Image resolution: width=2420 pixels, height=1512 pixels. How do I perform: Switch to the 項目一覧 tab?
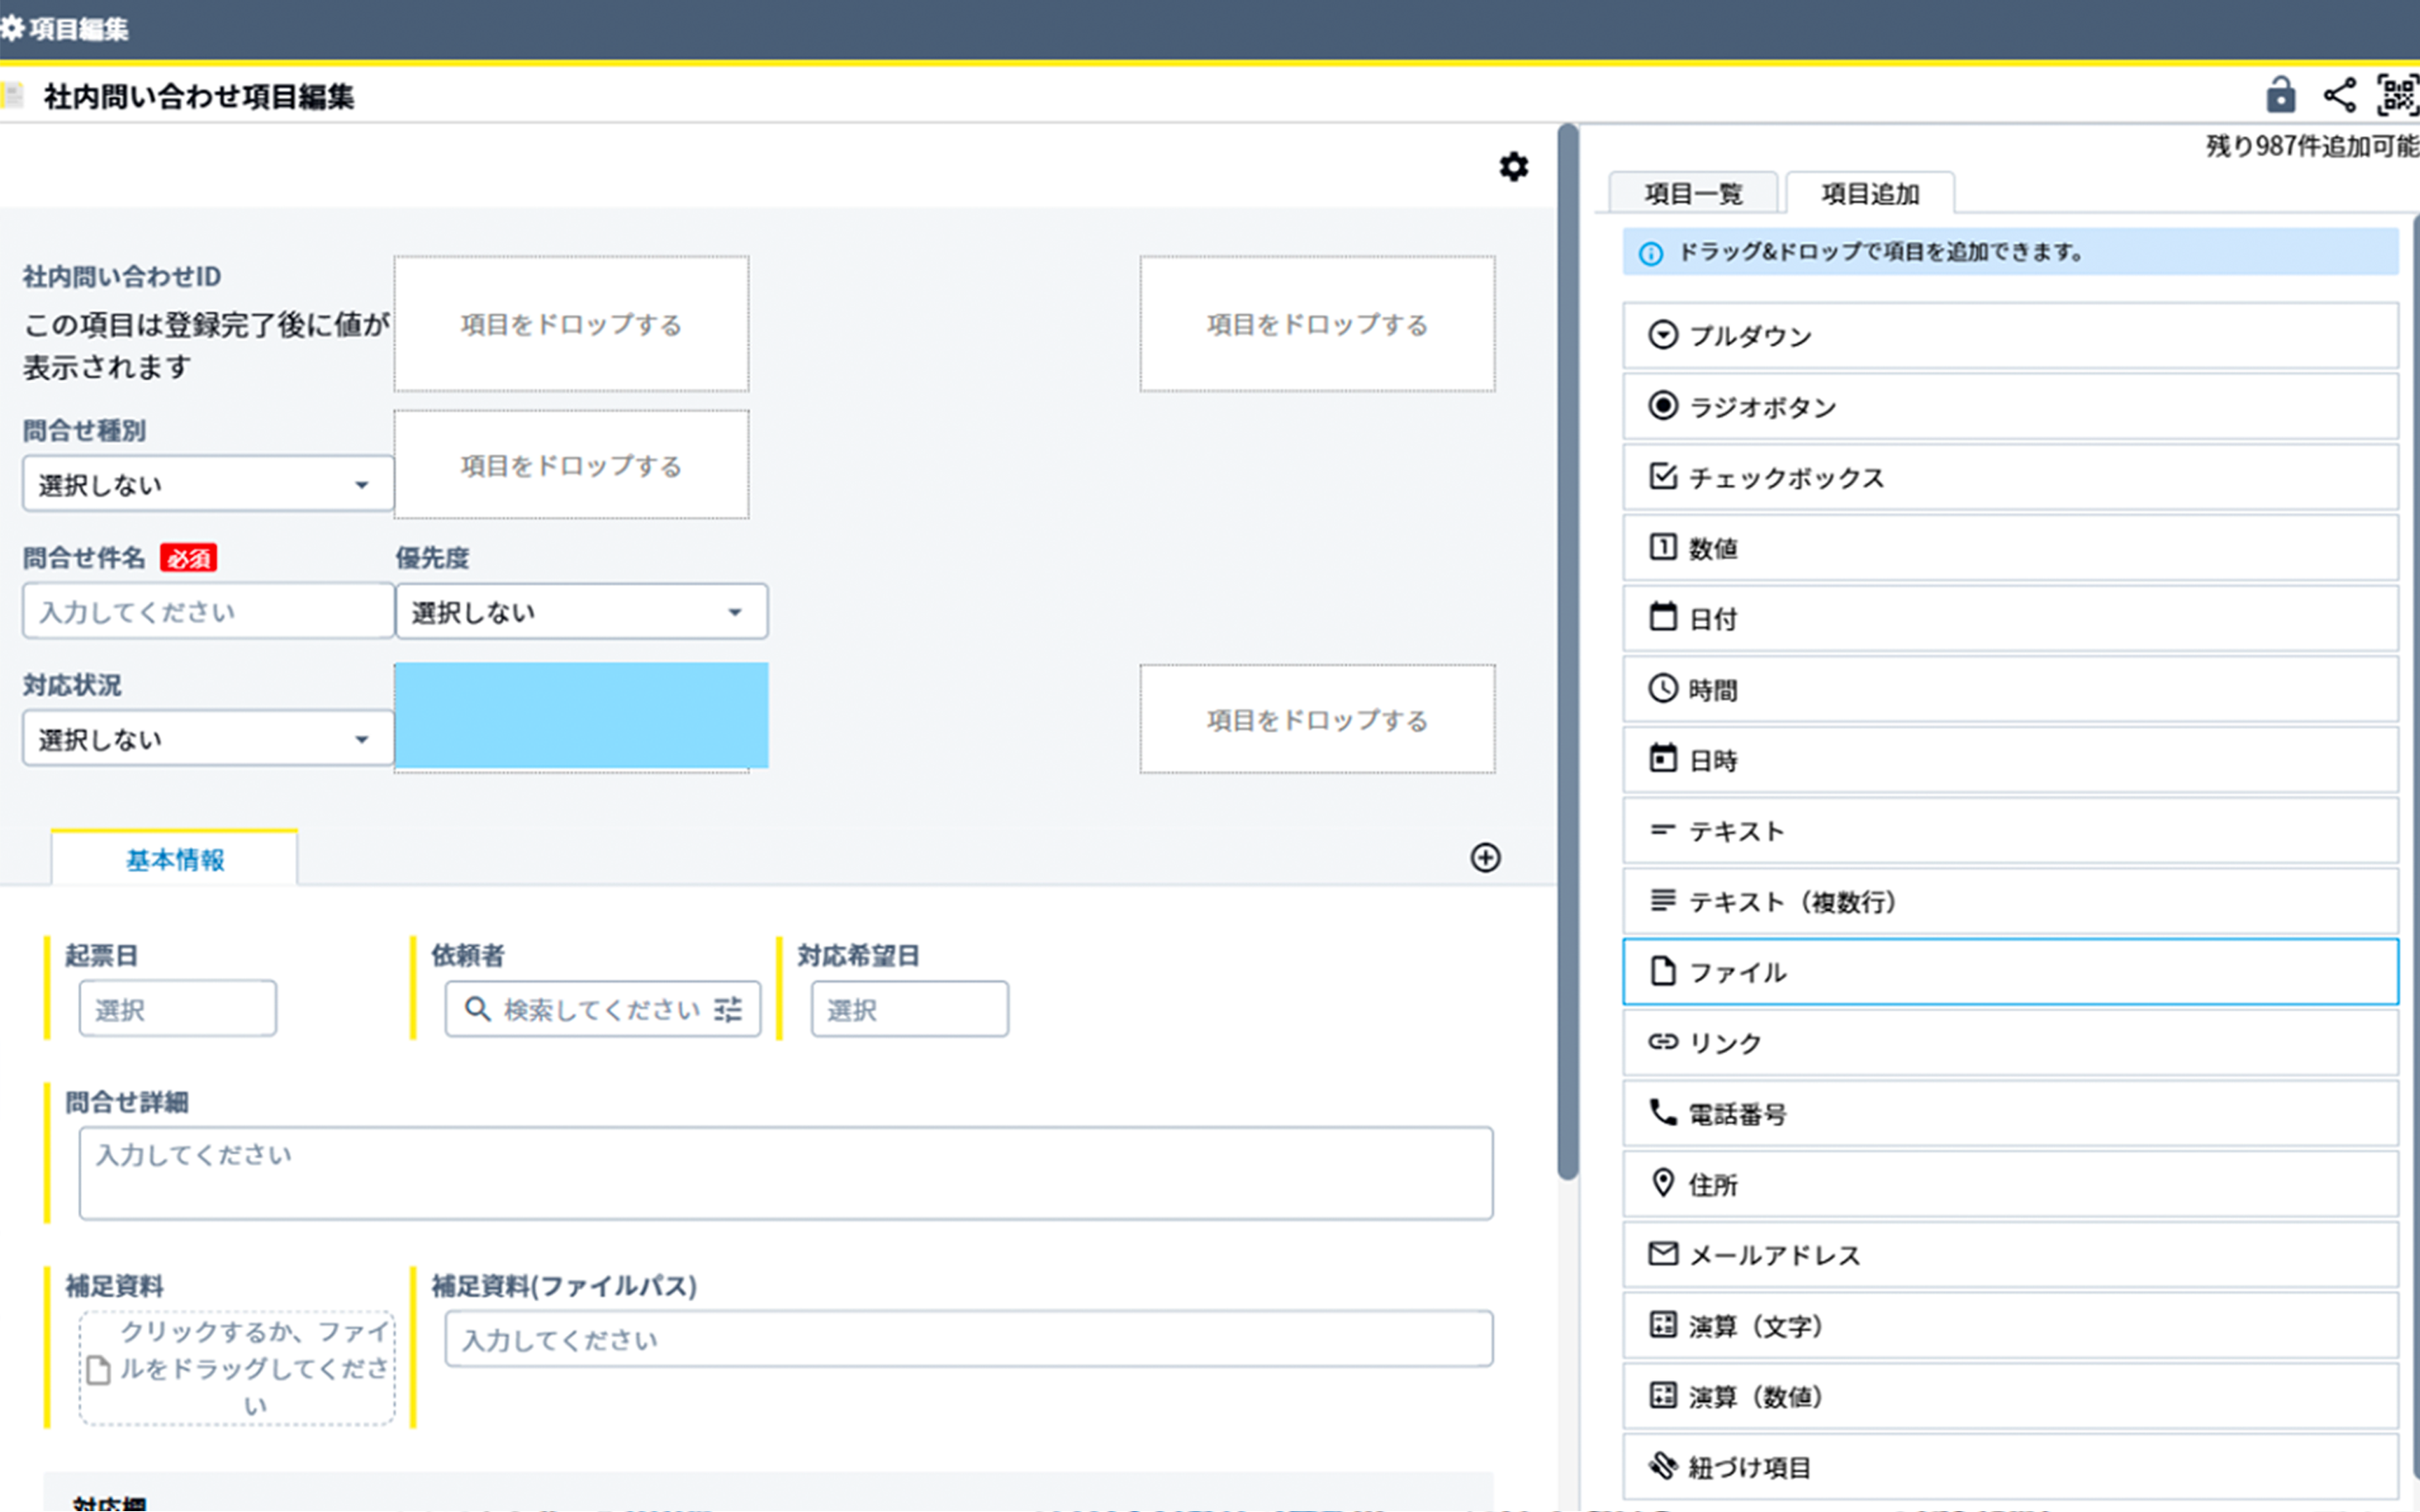pyautogui.click(x=1693, y=193)
